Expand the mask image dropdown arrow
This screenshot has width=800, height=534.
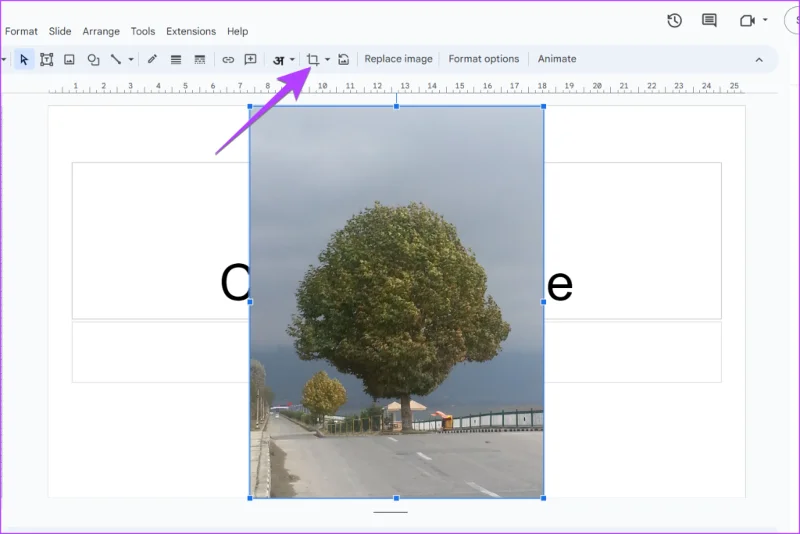point(328,60)
